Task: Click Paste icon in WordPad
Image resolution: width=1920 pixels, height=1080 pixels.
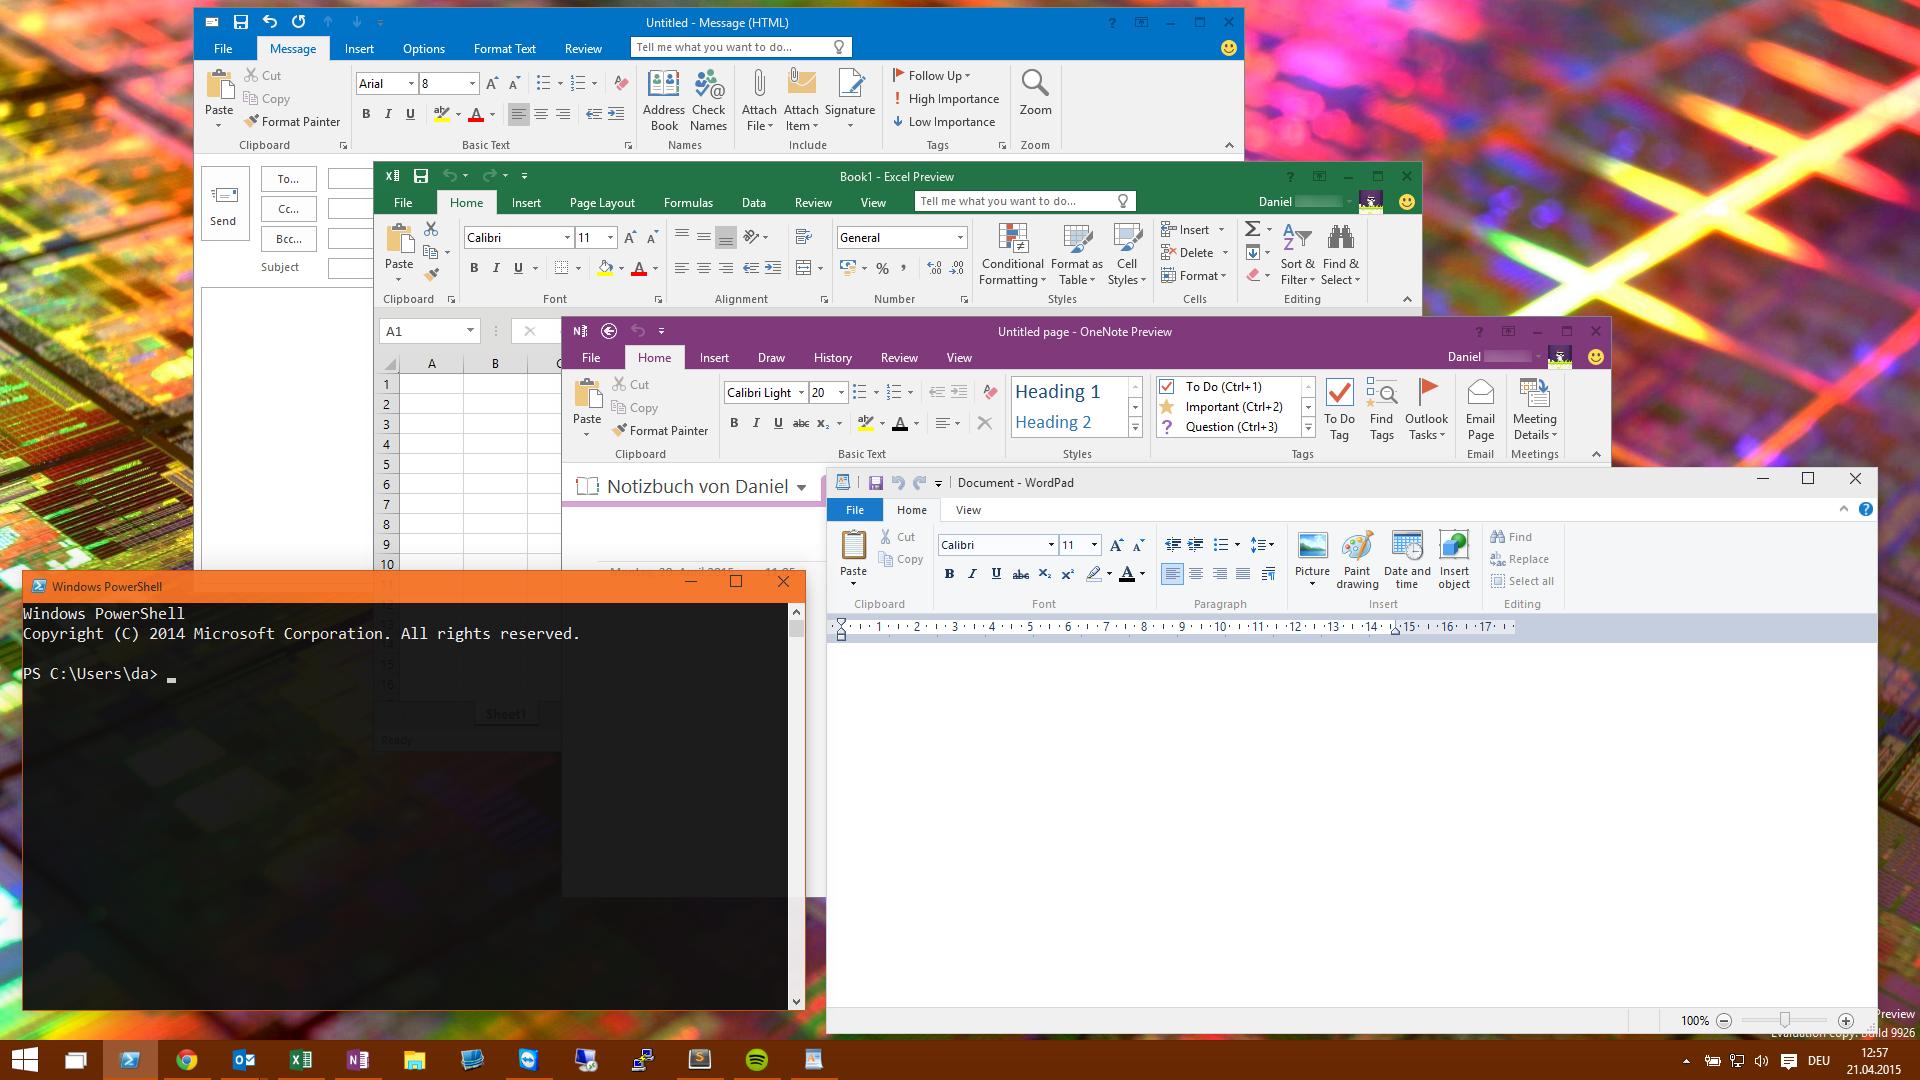Action: [x=853, y=545]
